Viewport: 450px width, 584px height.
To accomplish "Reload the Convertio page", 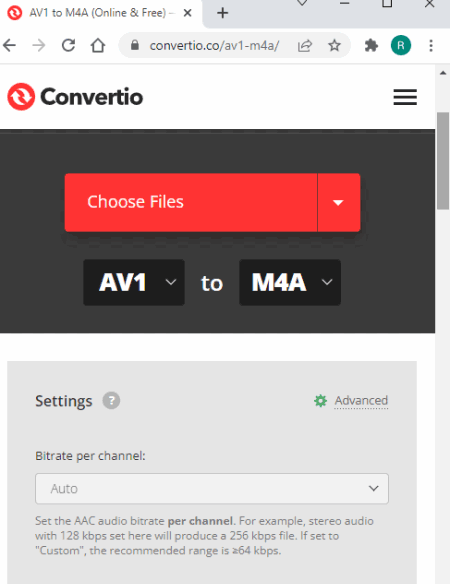I will point(69,45).
